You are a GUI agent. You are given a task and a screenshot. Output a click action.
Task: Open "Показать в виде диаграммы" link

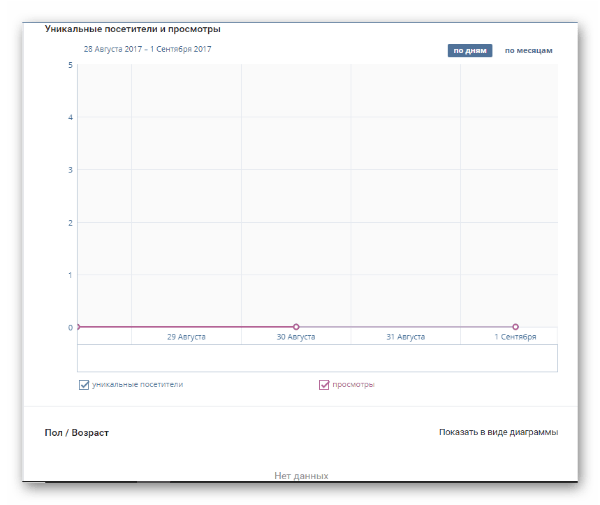[498, 432]
